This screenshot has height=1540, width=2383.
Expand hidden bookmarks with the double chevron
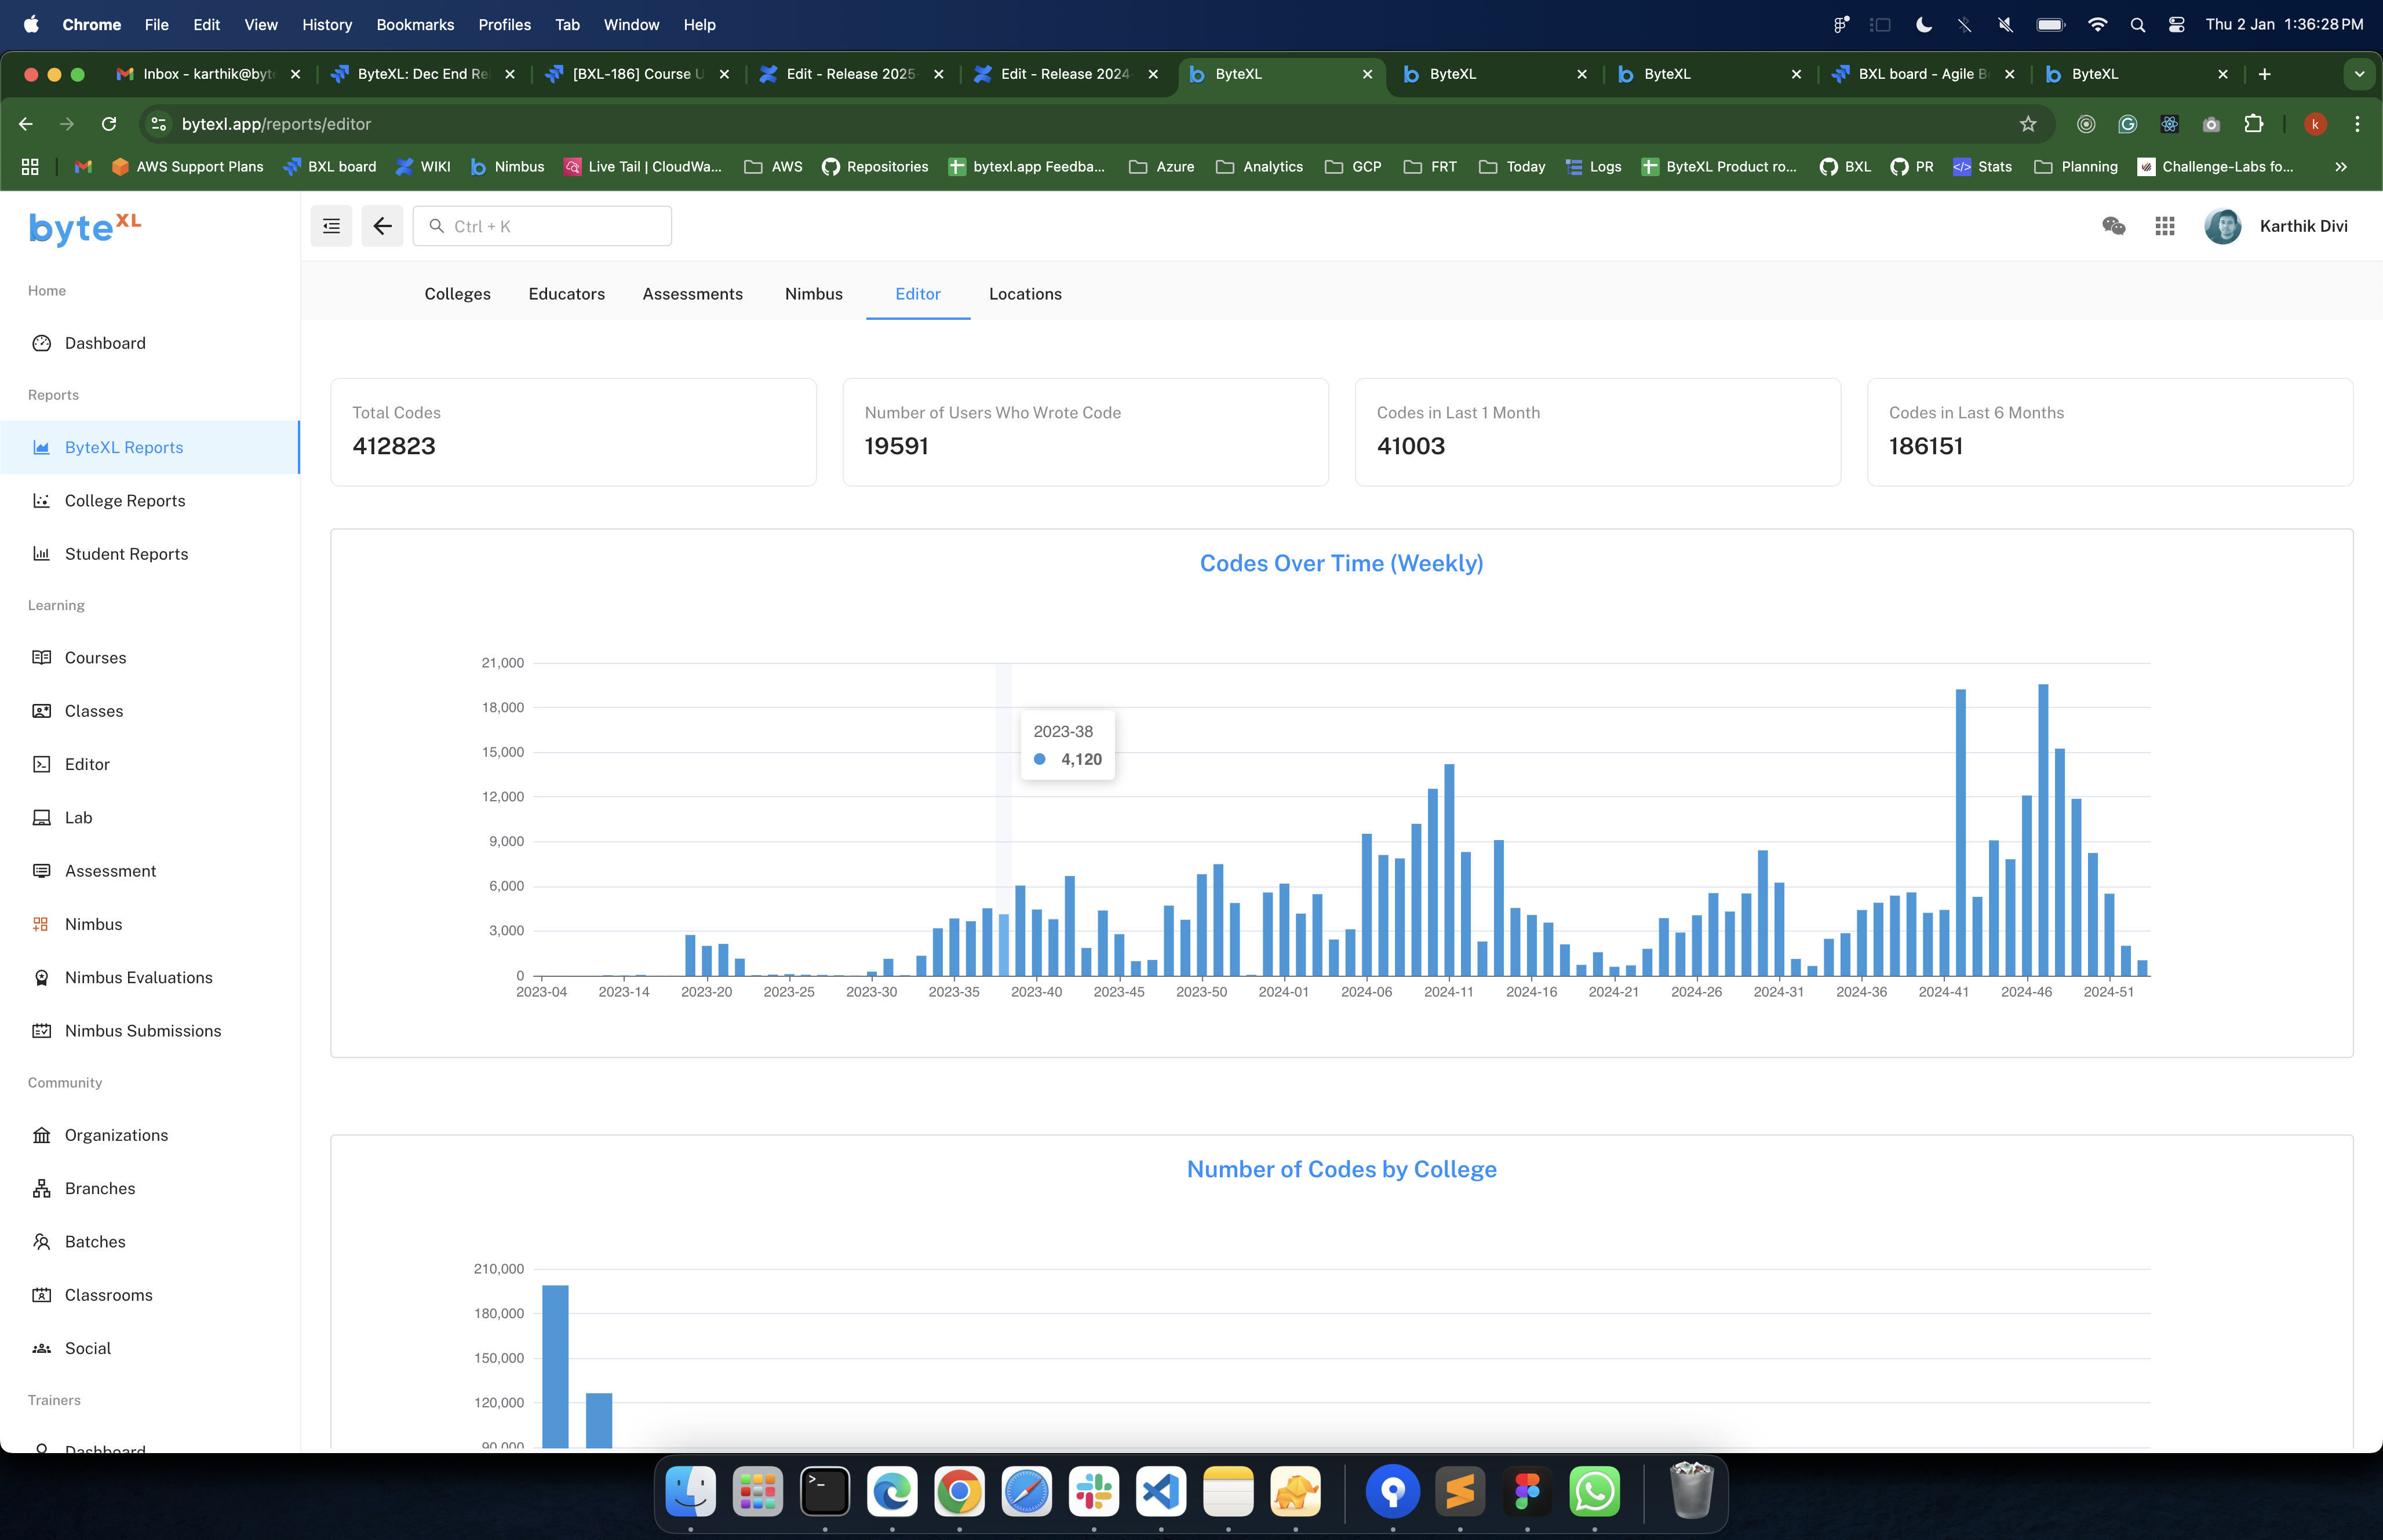pyautogui.click(x=2341, y=167)
